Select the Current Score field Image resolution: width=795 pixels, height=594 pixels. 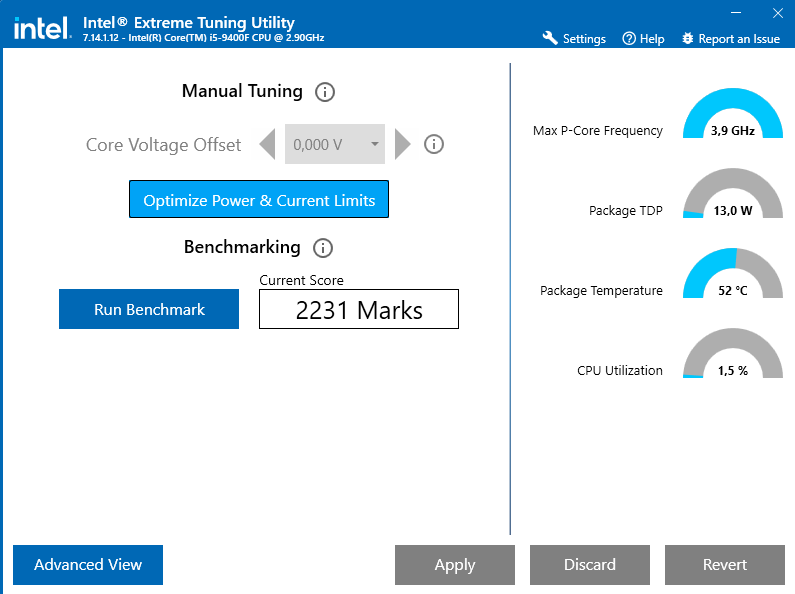tap(359, 310)
